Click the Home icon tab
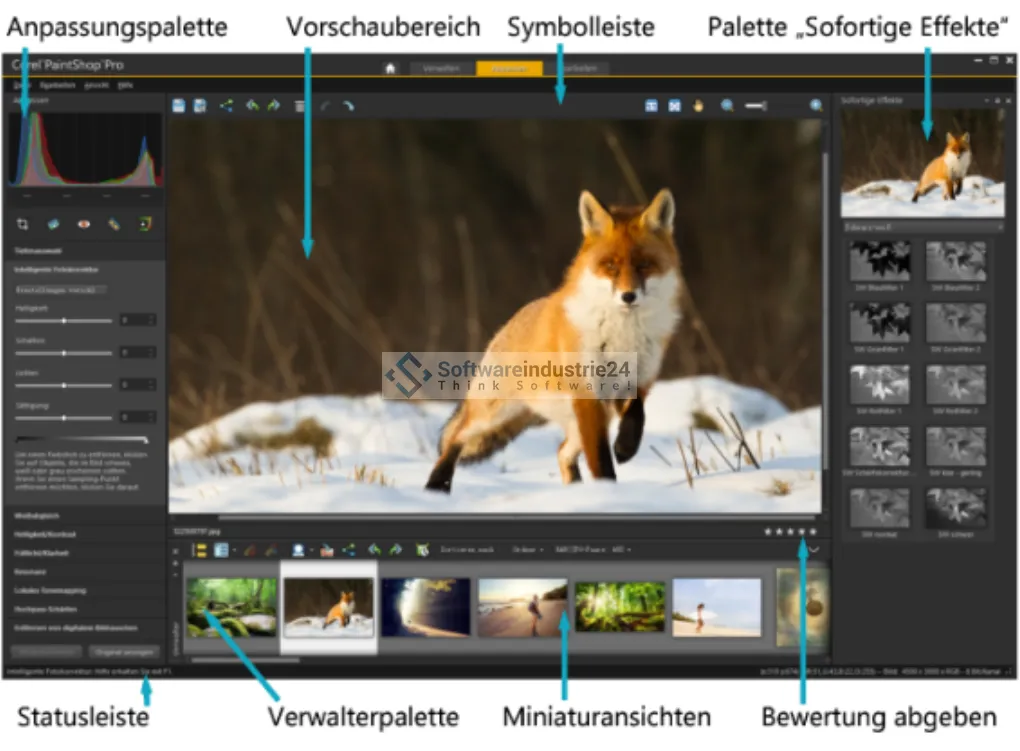 pyautogui.click(x=391, y=69)
